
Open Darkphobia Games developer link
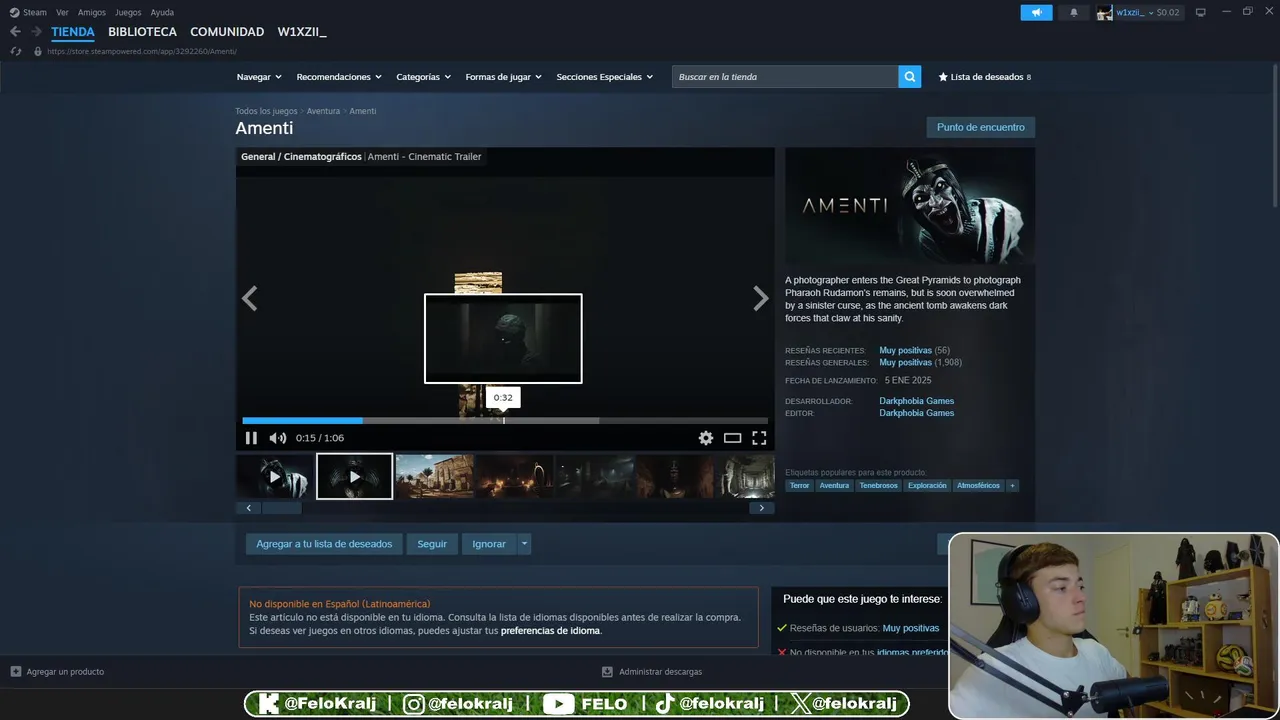[x=916, y=401]
